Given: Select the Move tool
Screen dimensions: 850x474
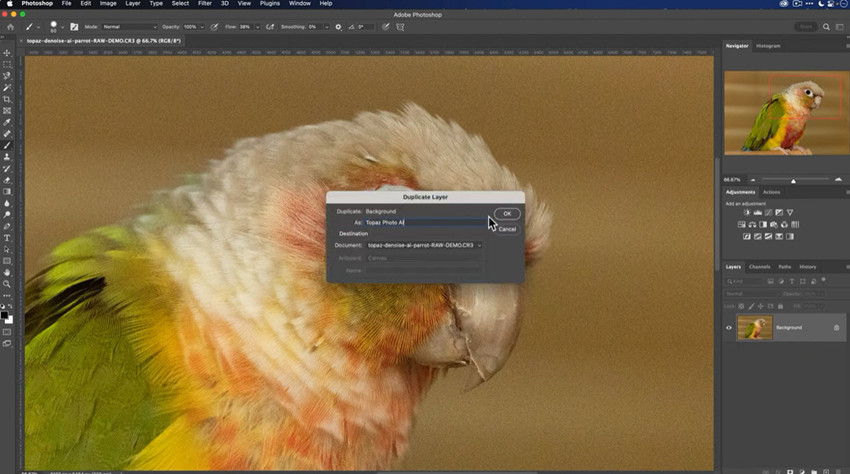Looking at the screenshot, I should click(x=7, y=53).
